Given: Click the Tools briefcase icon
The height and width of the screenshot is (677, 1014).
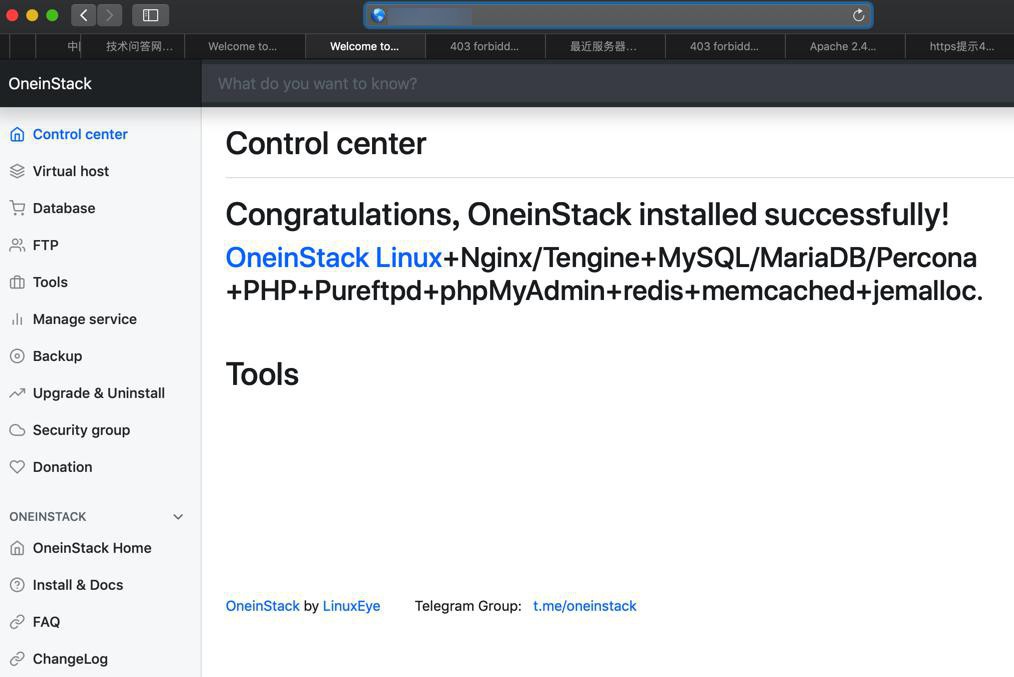Looking at the screenshot, I should pyautogui.click(x=17, y=282).
